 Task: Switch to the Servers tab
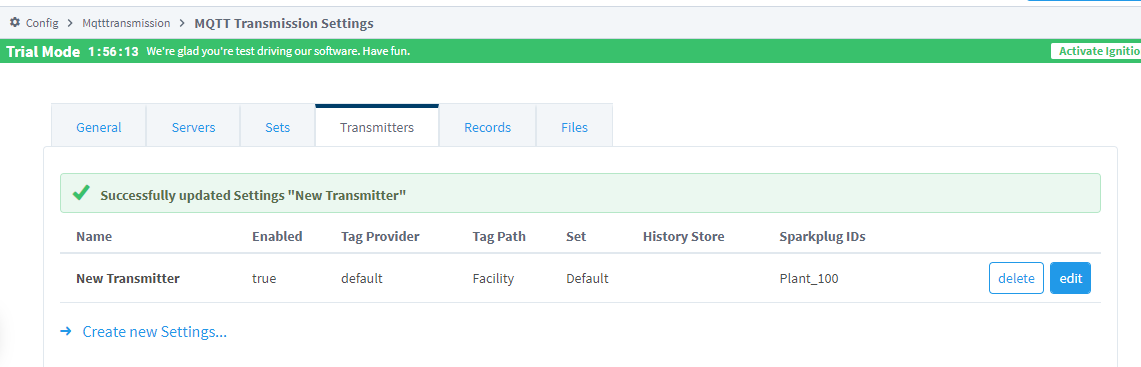[194, 127]
